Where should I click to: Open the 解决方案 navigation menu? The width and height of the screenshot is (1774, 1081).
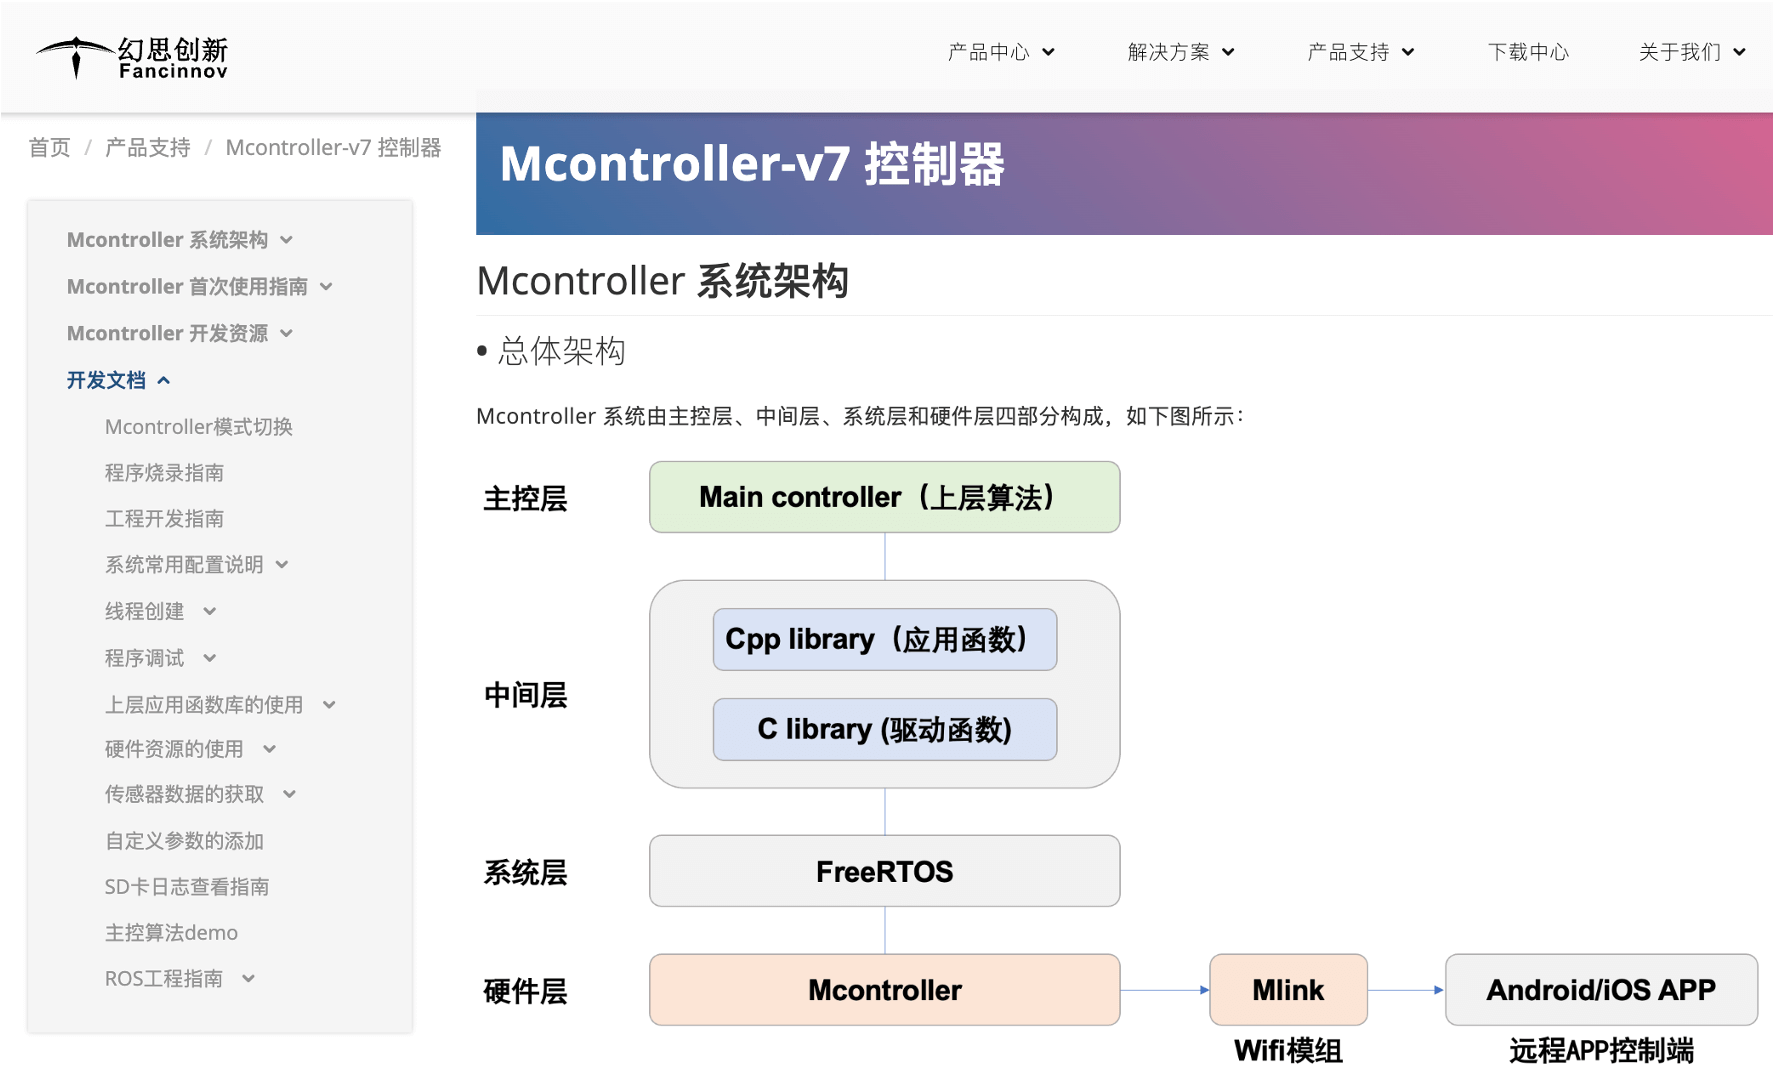click(x=1181, y=52)
